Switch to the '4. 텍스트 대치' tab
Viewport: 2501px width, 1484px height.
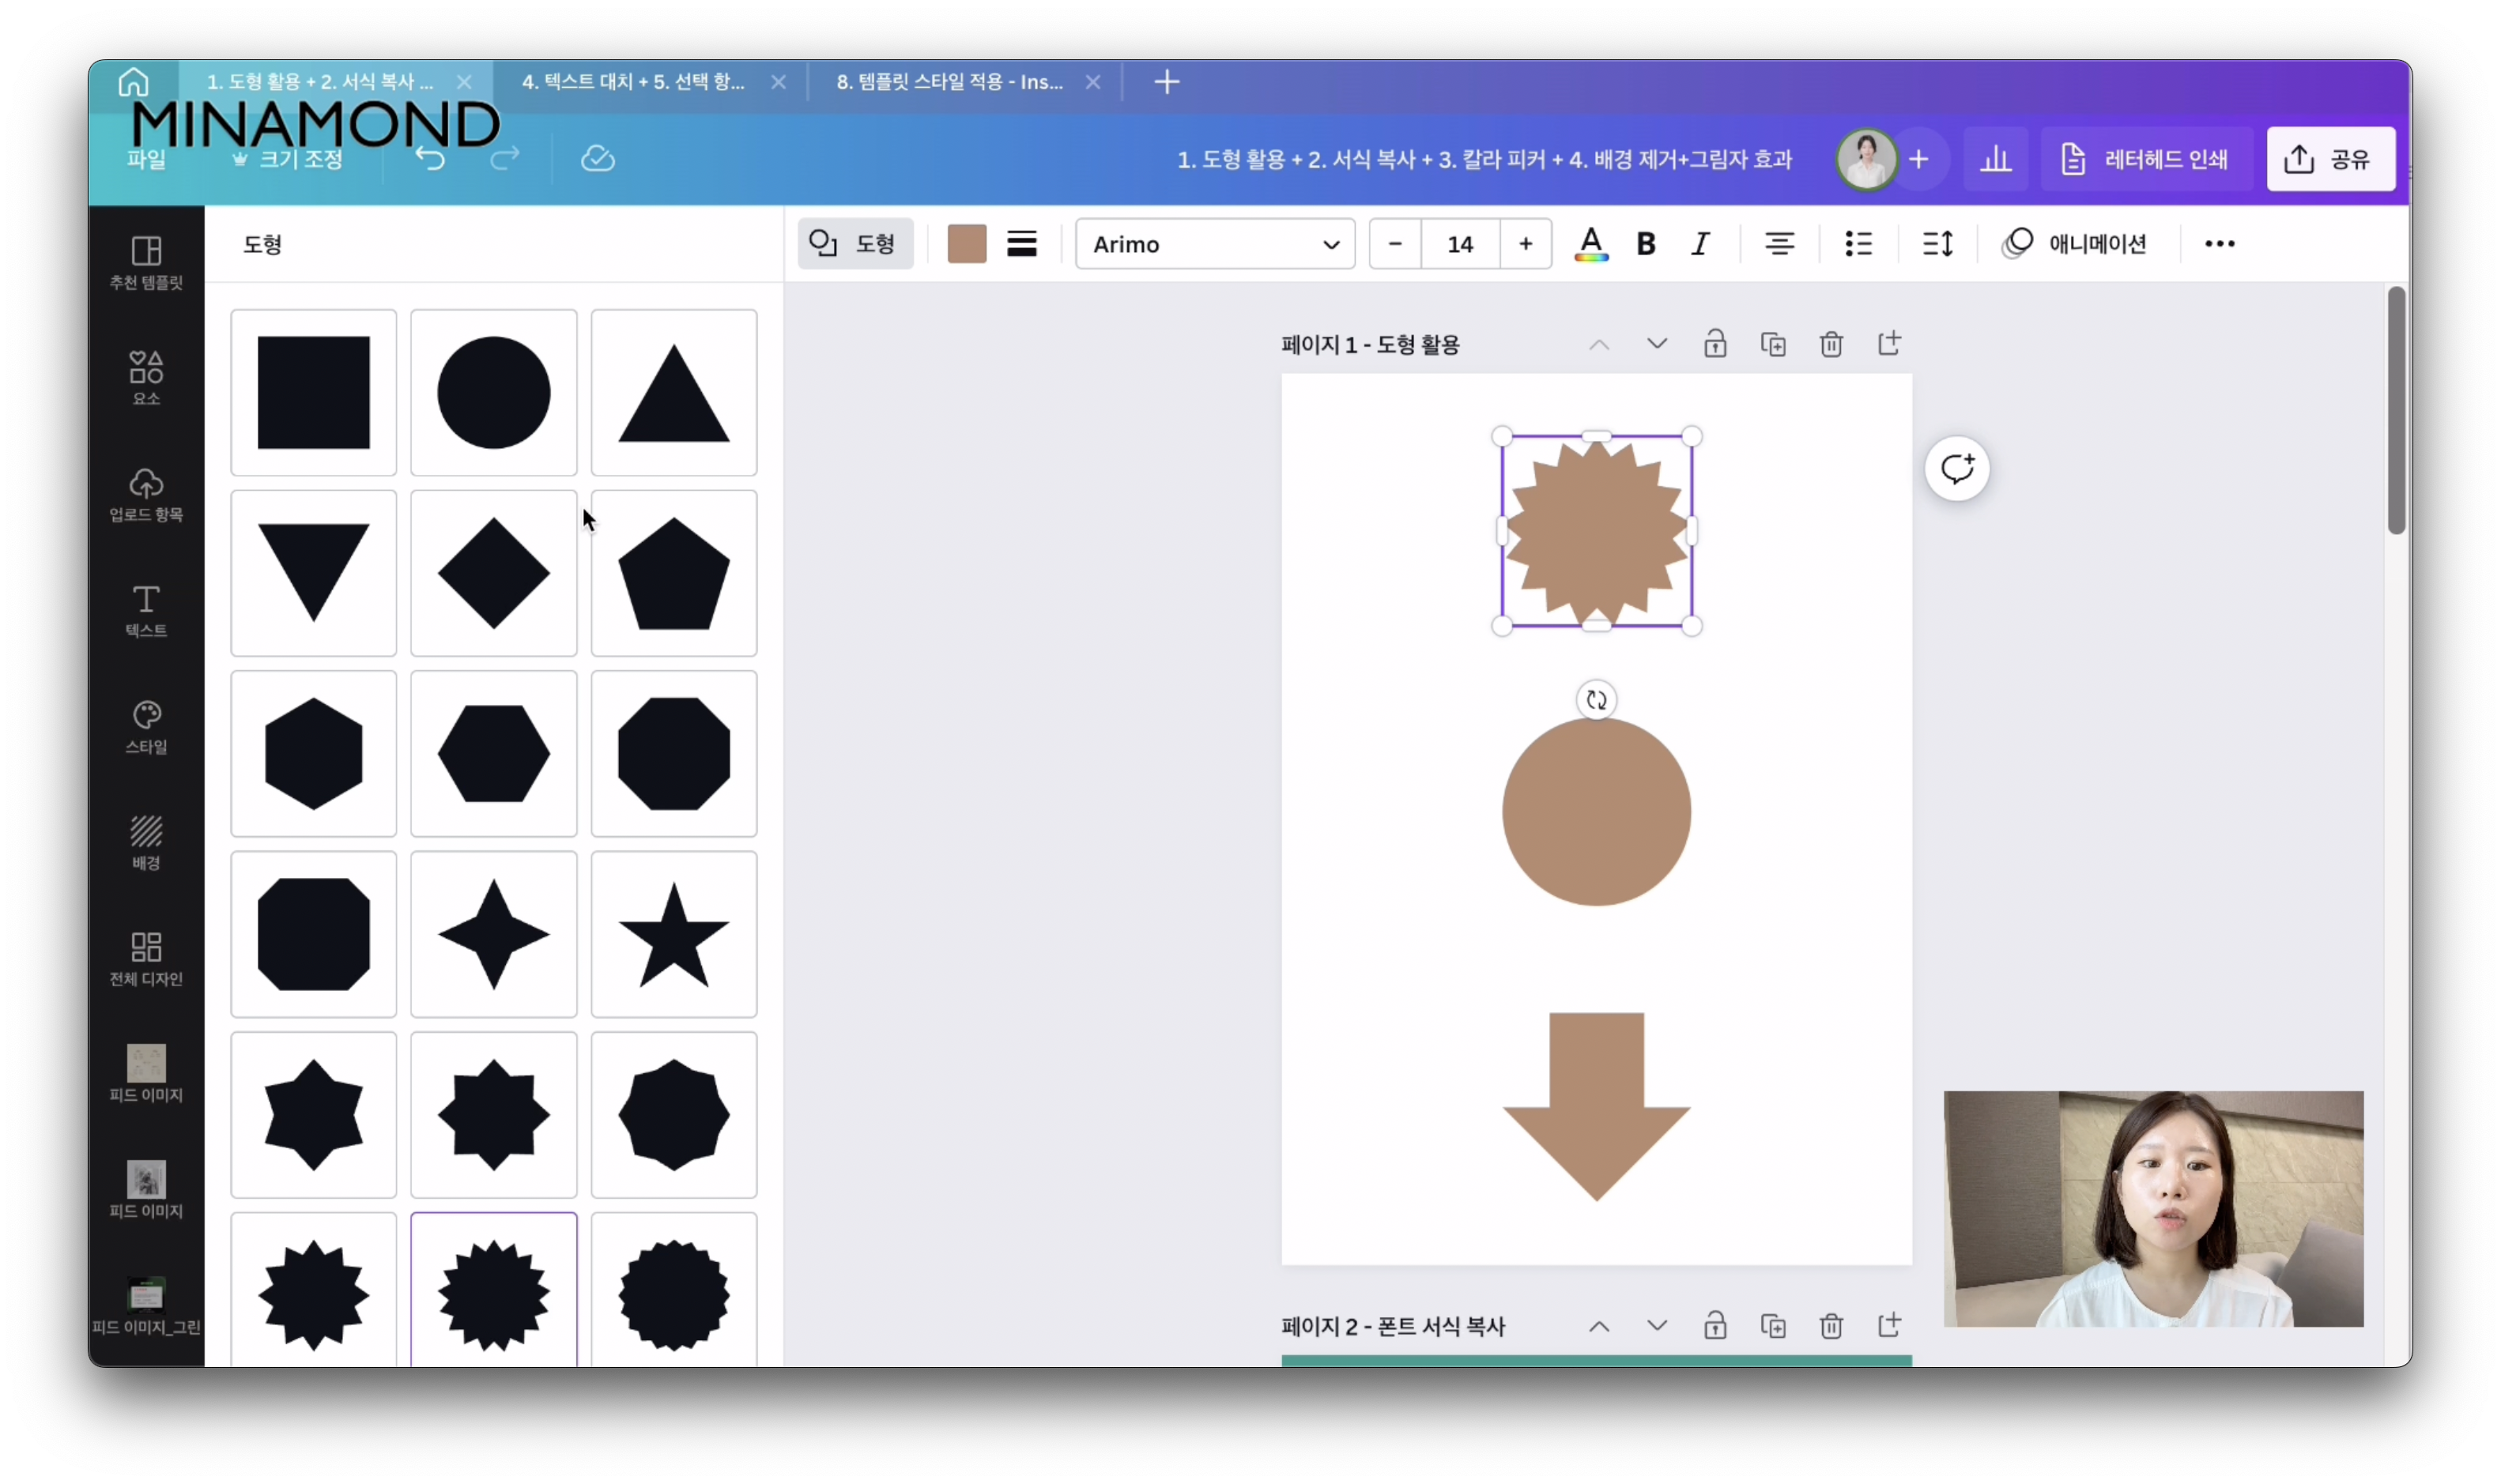click(633, 82)
